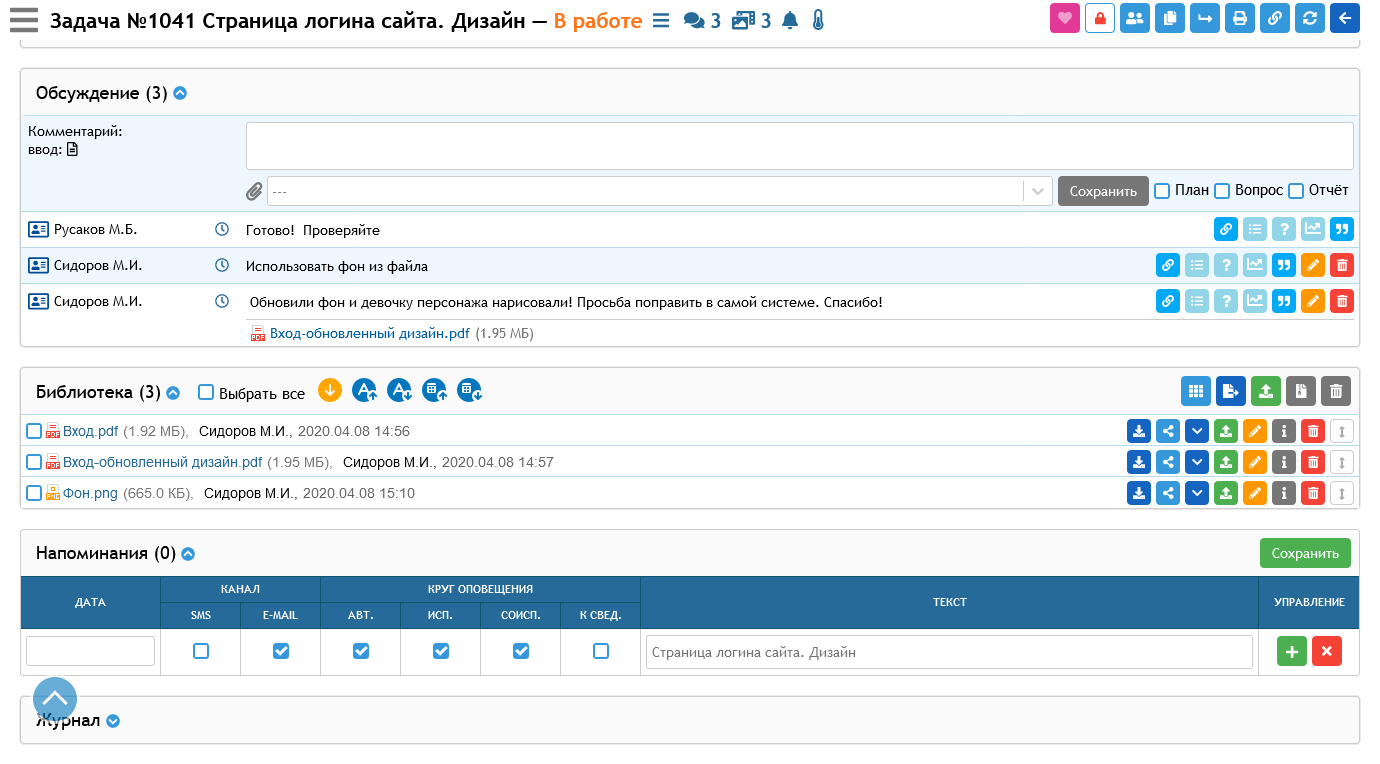Viewport: 1380px width, 764px height.
Task: Click the orange download-all arrow in Библиотека
Action: coord(330,390)
